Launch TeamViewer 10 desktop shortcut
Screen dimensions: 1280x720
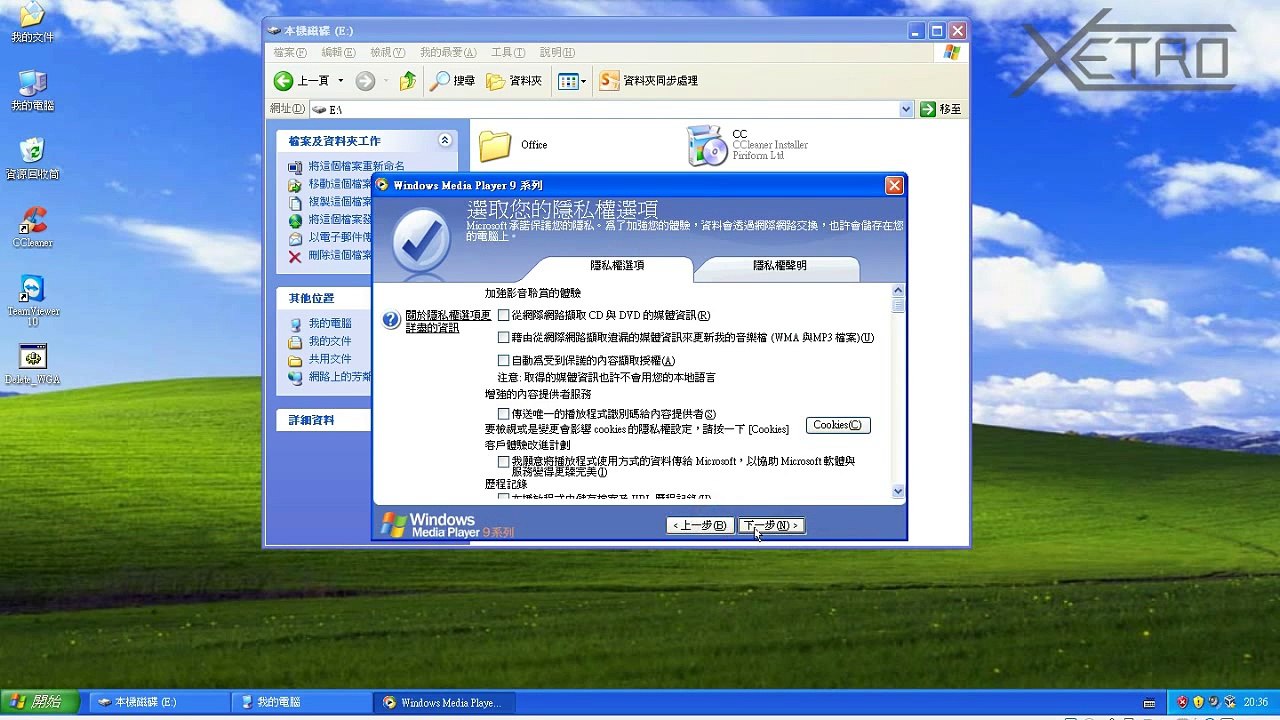tap(33, 301)
